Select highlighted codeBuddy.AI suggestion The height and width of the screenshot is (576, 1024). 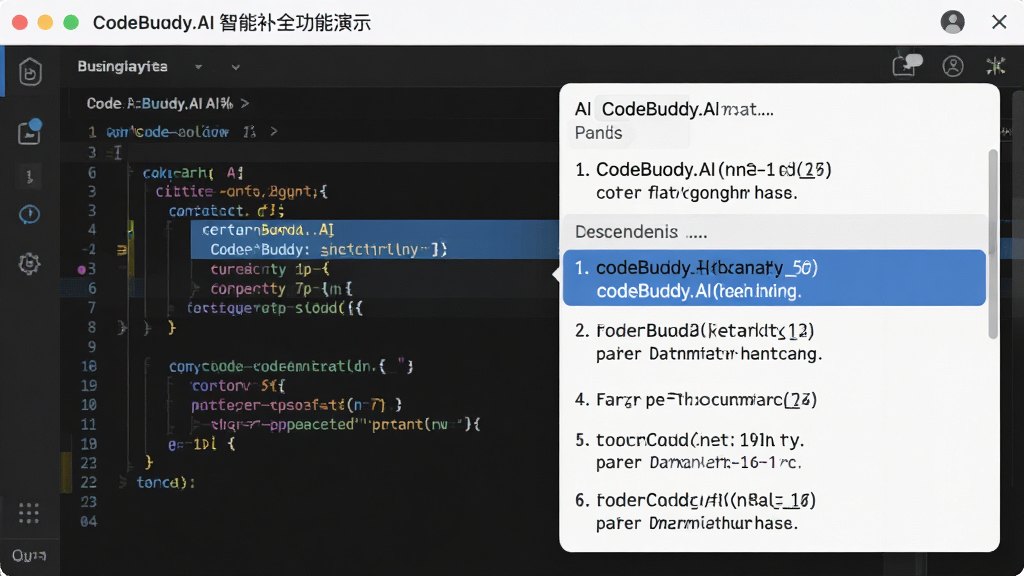(x=775, y=278)
